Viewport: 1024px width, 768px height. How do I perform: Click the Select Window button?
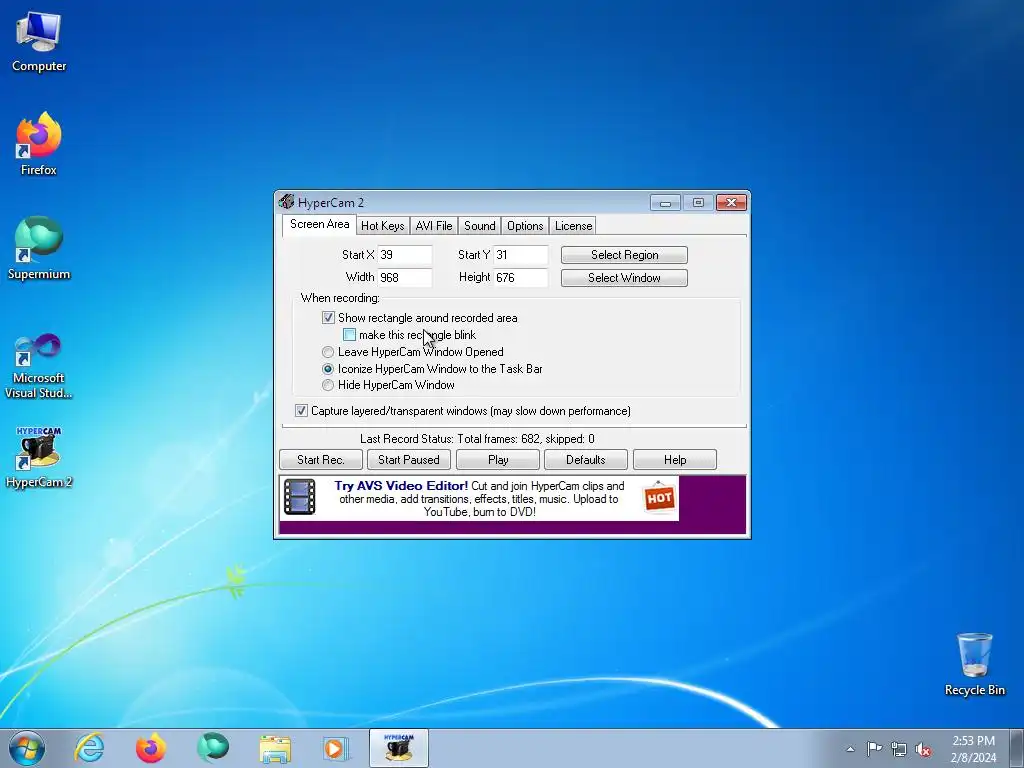(x=624, y=278)
